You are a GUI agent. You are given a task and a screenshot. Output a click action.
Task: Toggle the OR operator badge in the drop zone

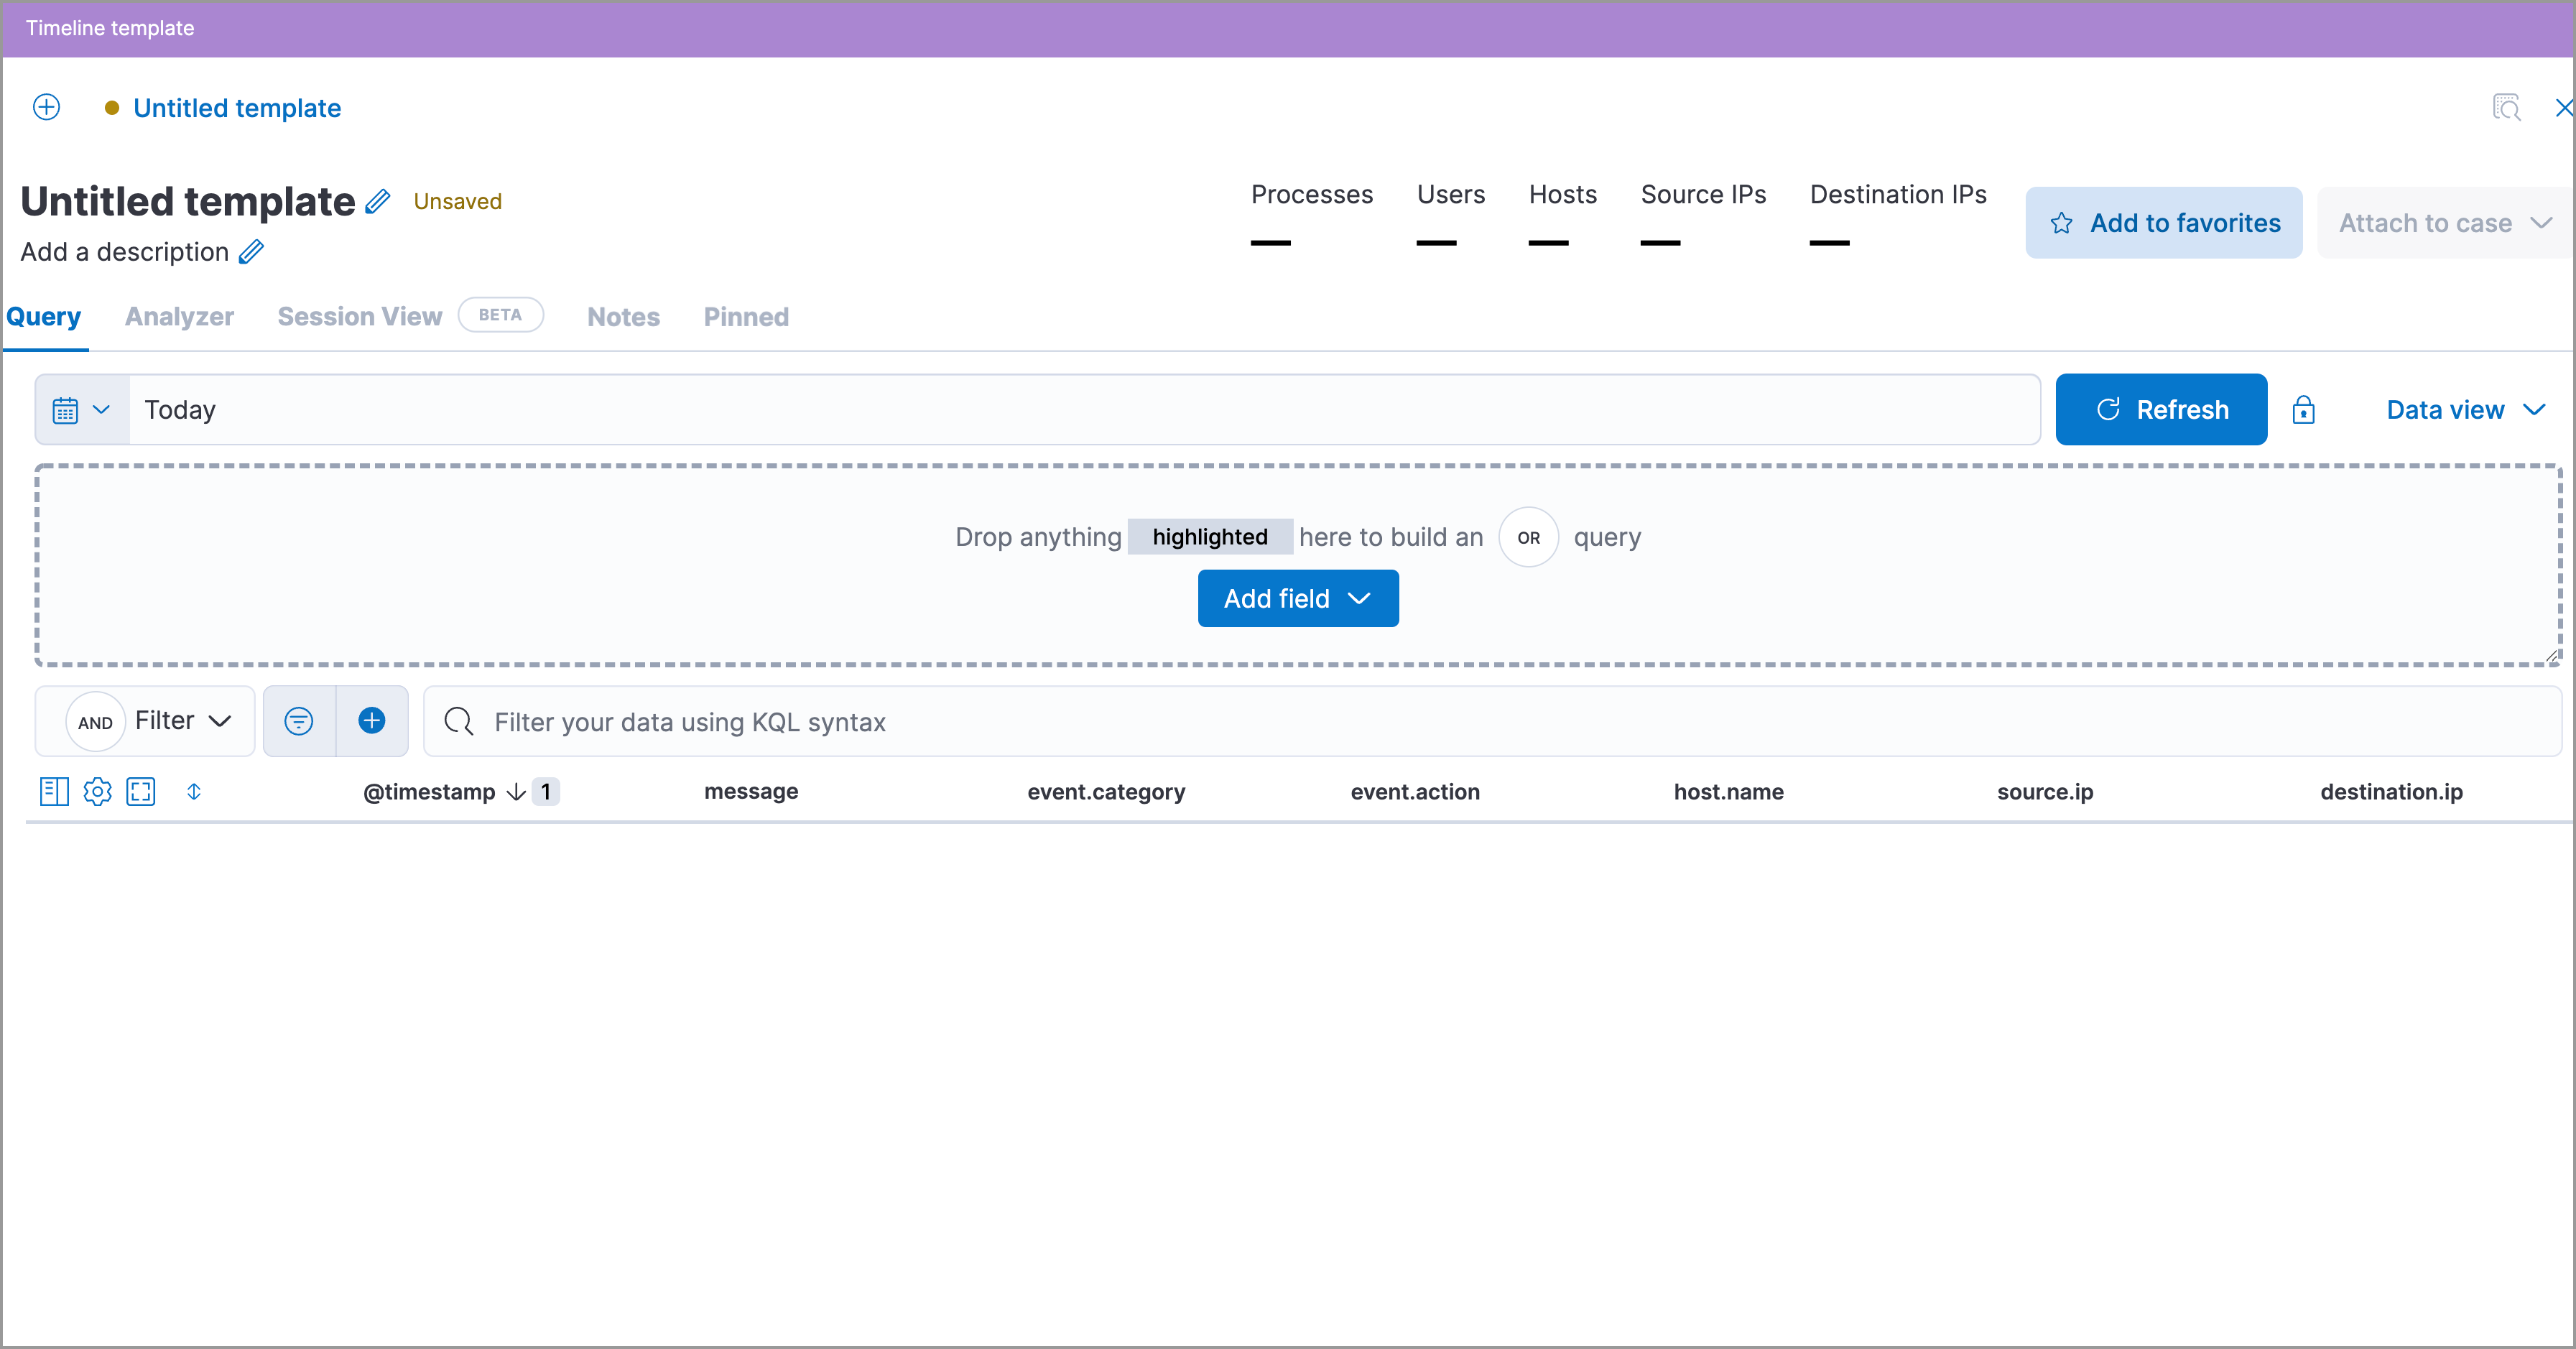point(1528,537)
